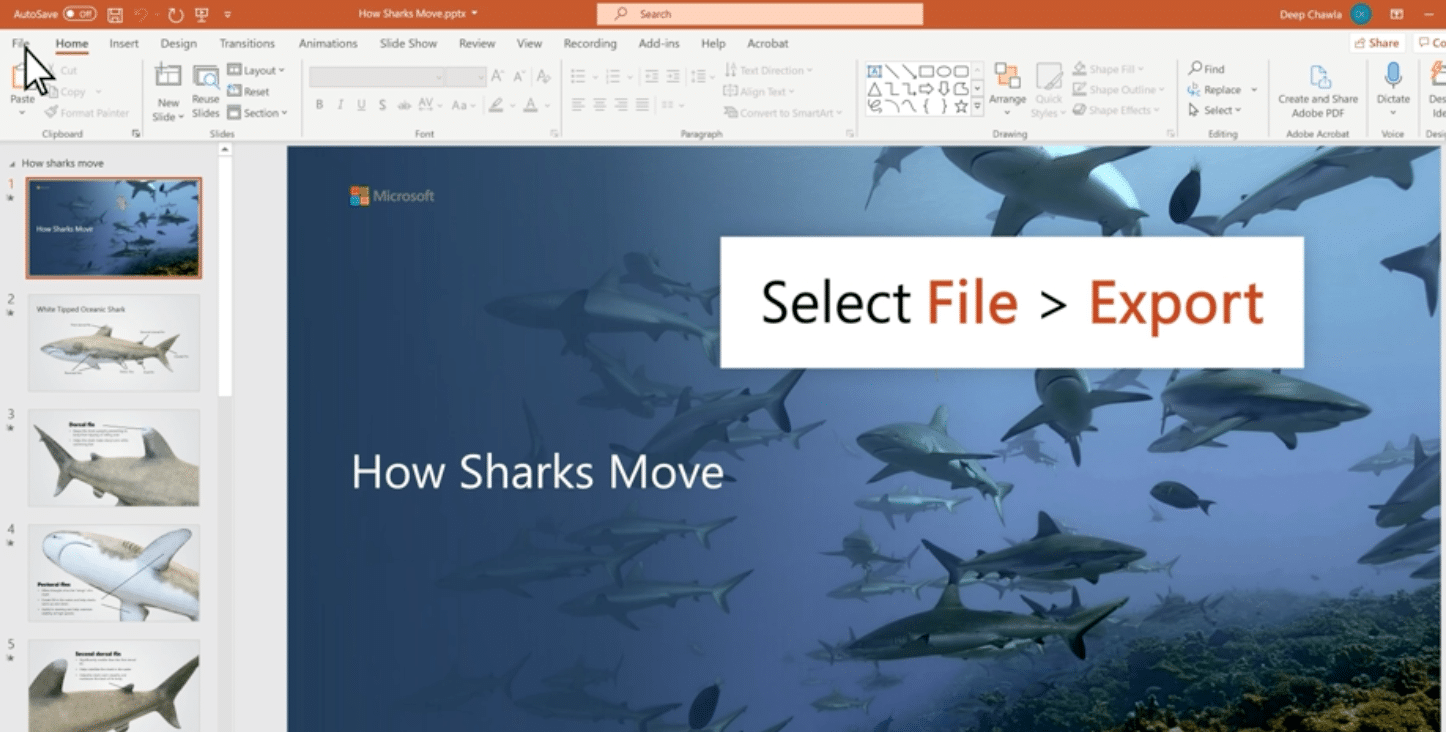1446x732 pixels.
Task: Click Reset slide button
Action: coord(248,92)
